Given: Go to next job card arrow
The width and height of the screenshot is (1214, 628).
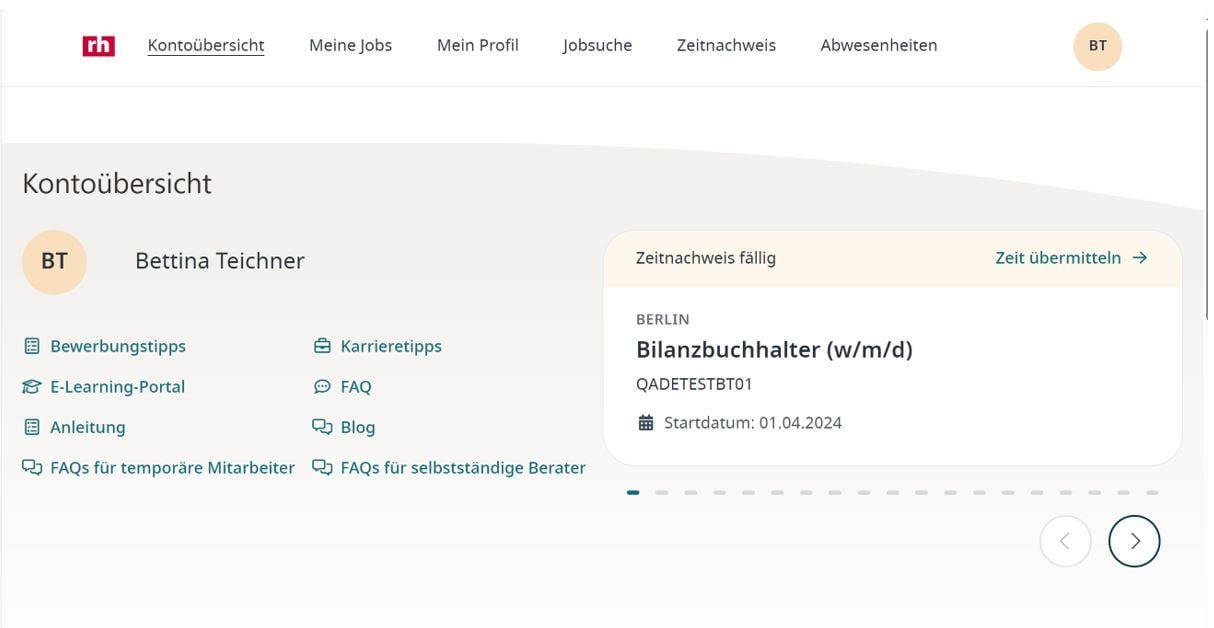Looking at the screenshot, I should pyautogui.click(x=1134, y=541).
